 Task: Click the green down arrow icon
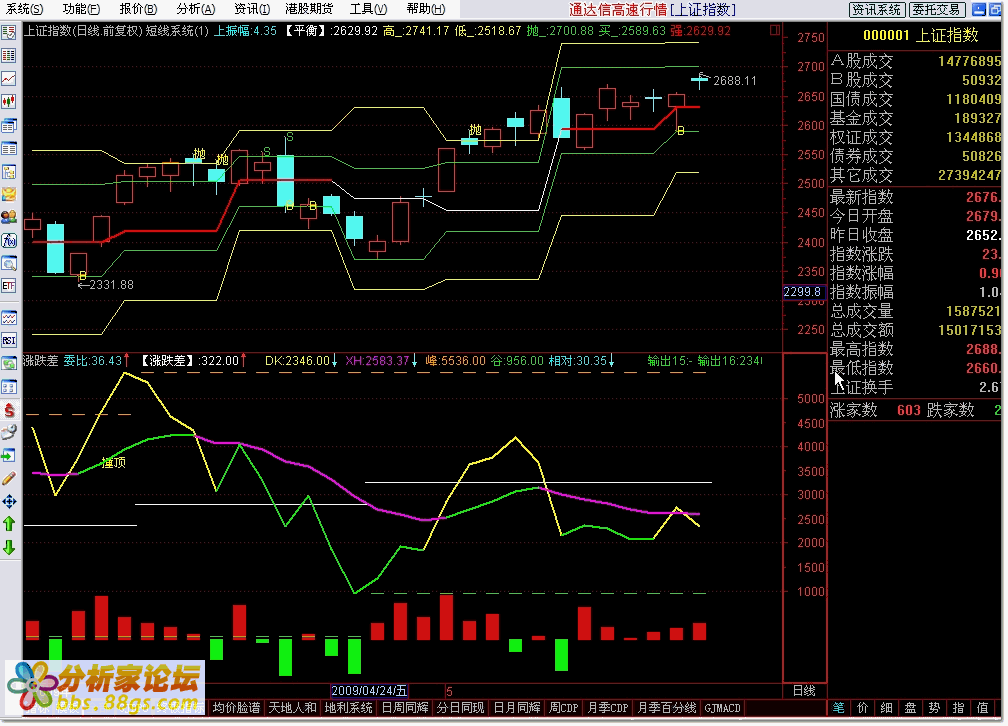(9, 547)
